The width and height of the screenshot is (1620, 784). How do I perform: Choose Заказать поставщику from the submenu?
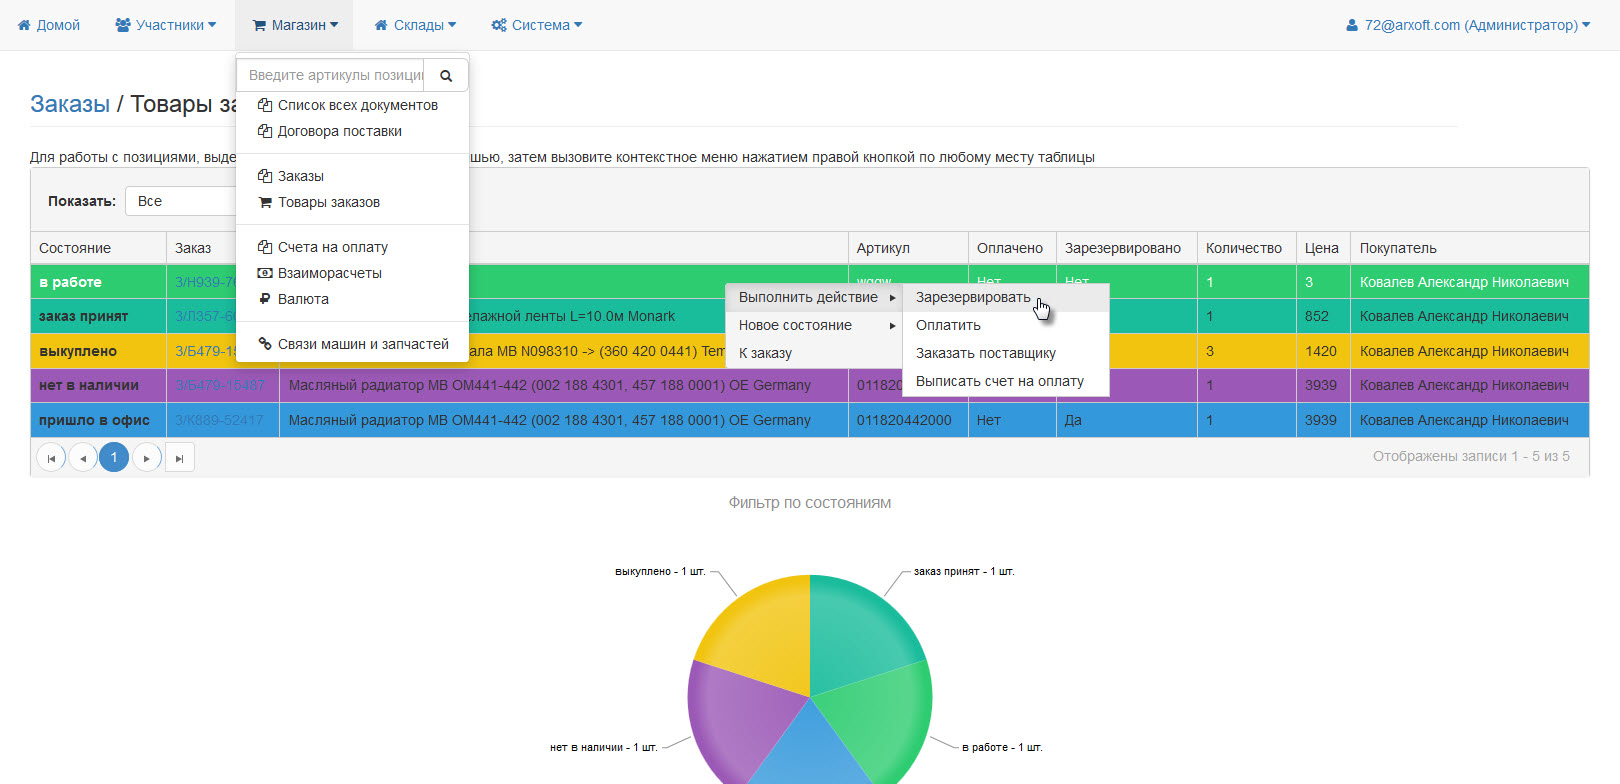tap(985, 353)
